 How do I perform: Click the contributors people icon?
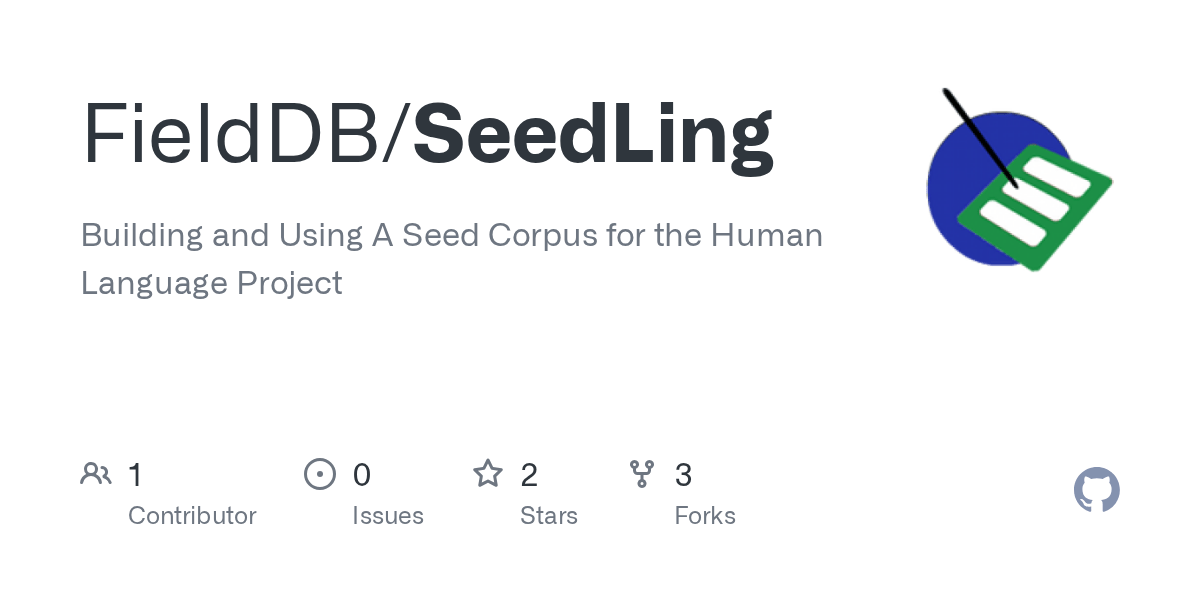pos(96,473)
